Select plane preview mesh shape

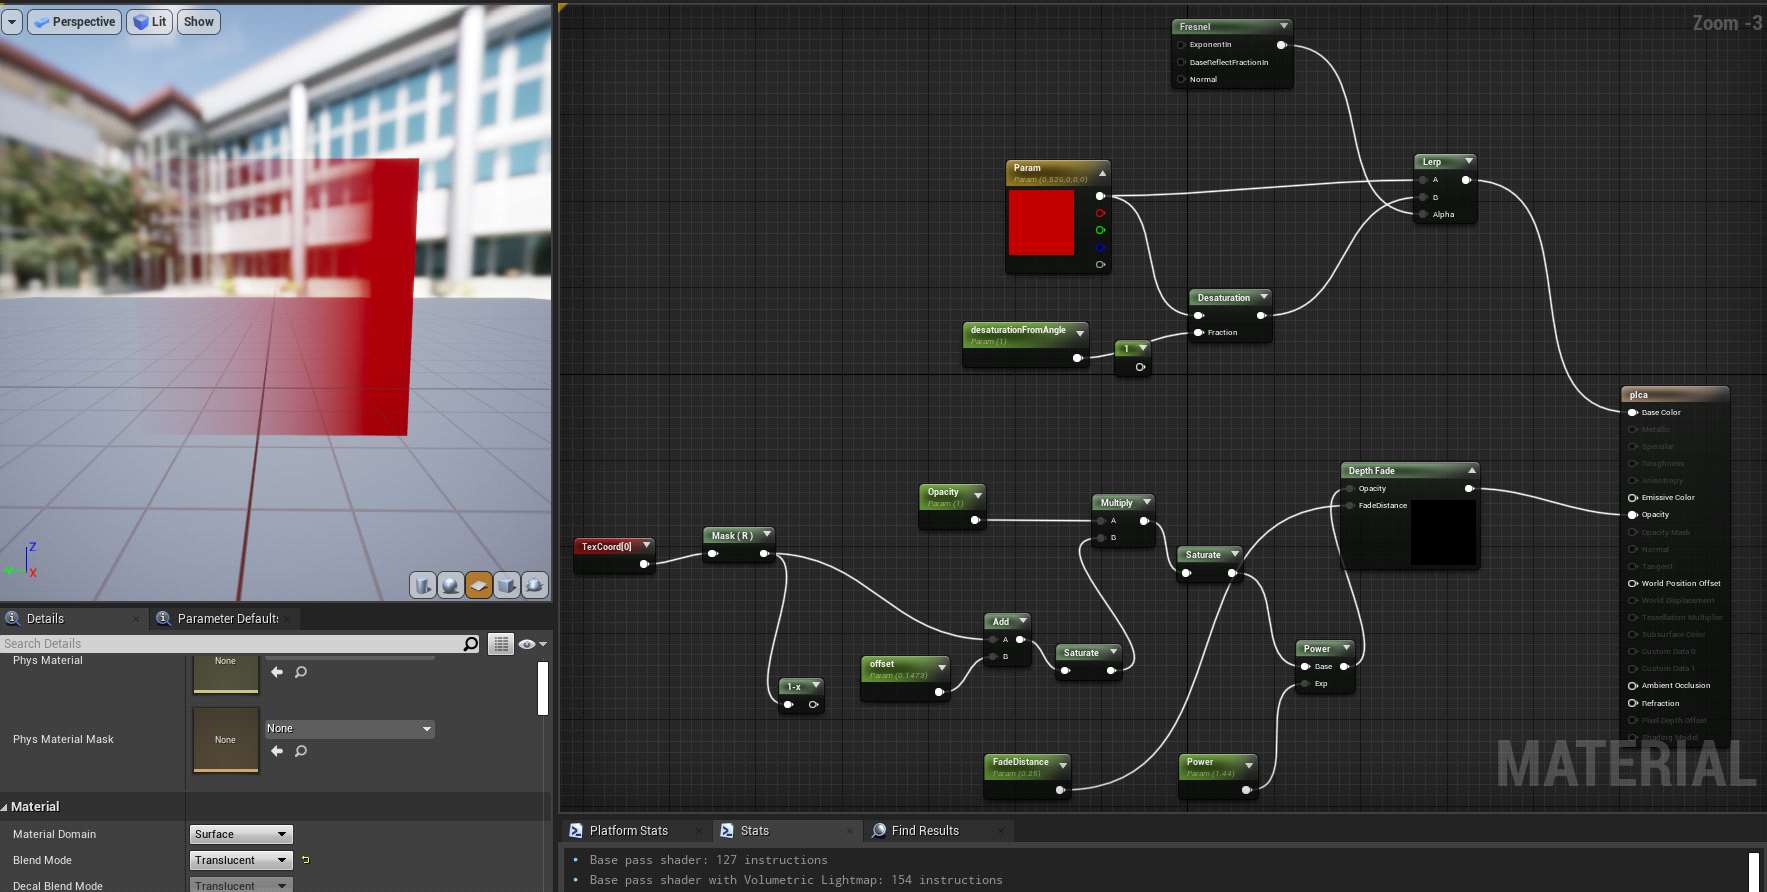tap(479, 585)
